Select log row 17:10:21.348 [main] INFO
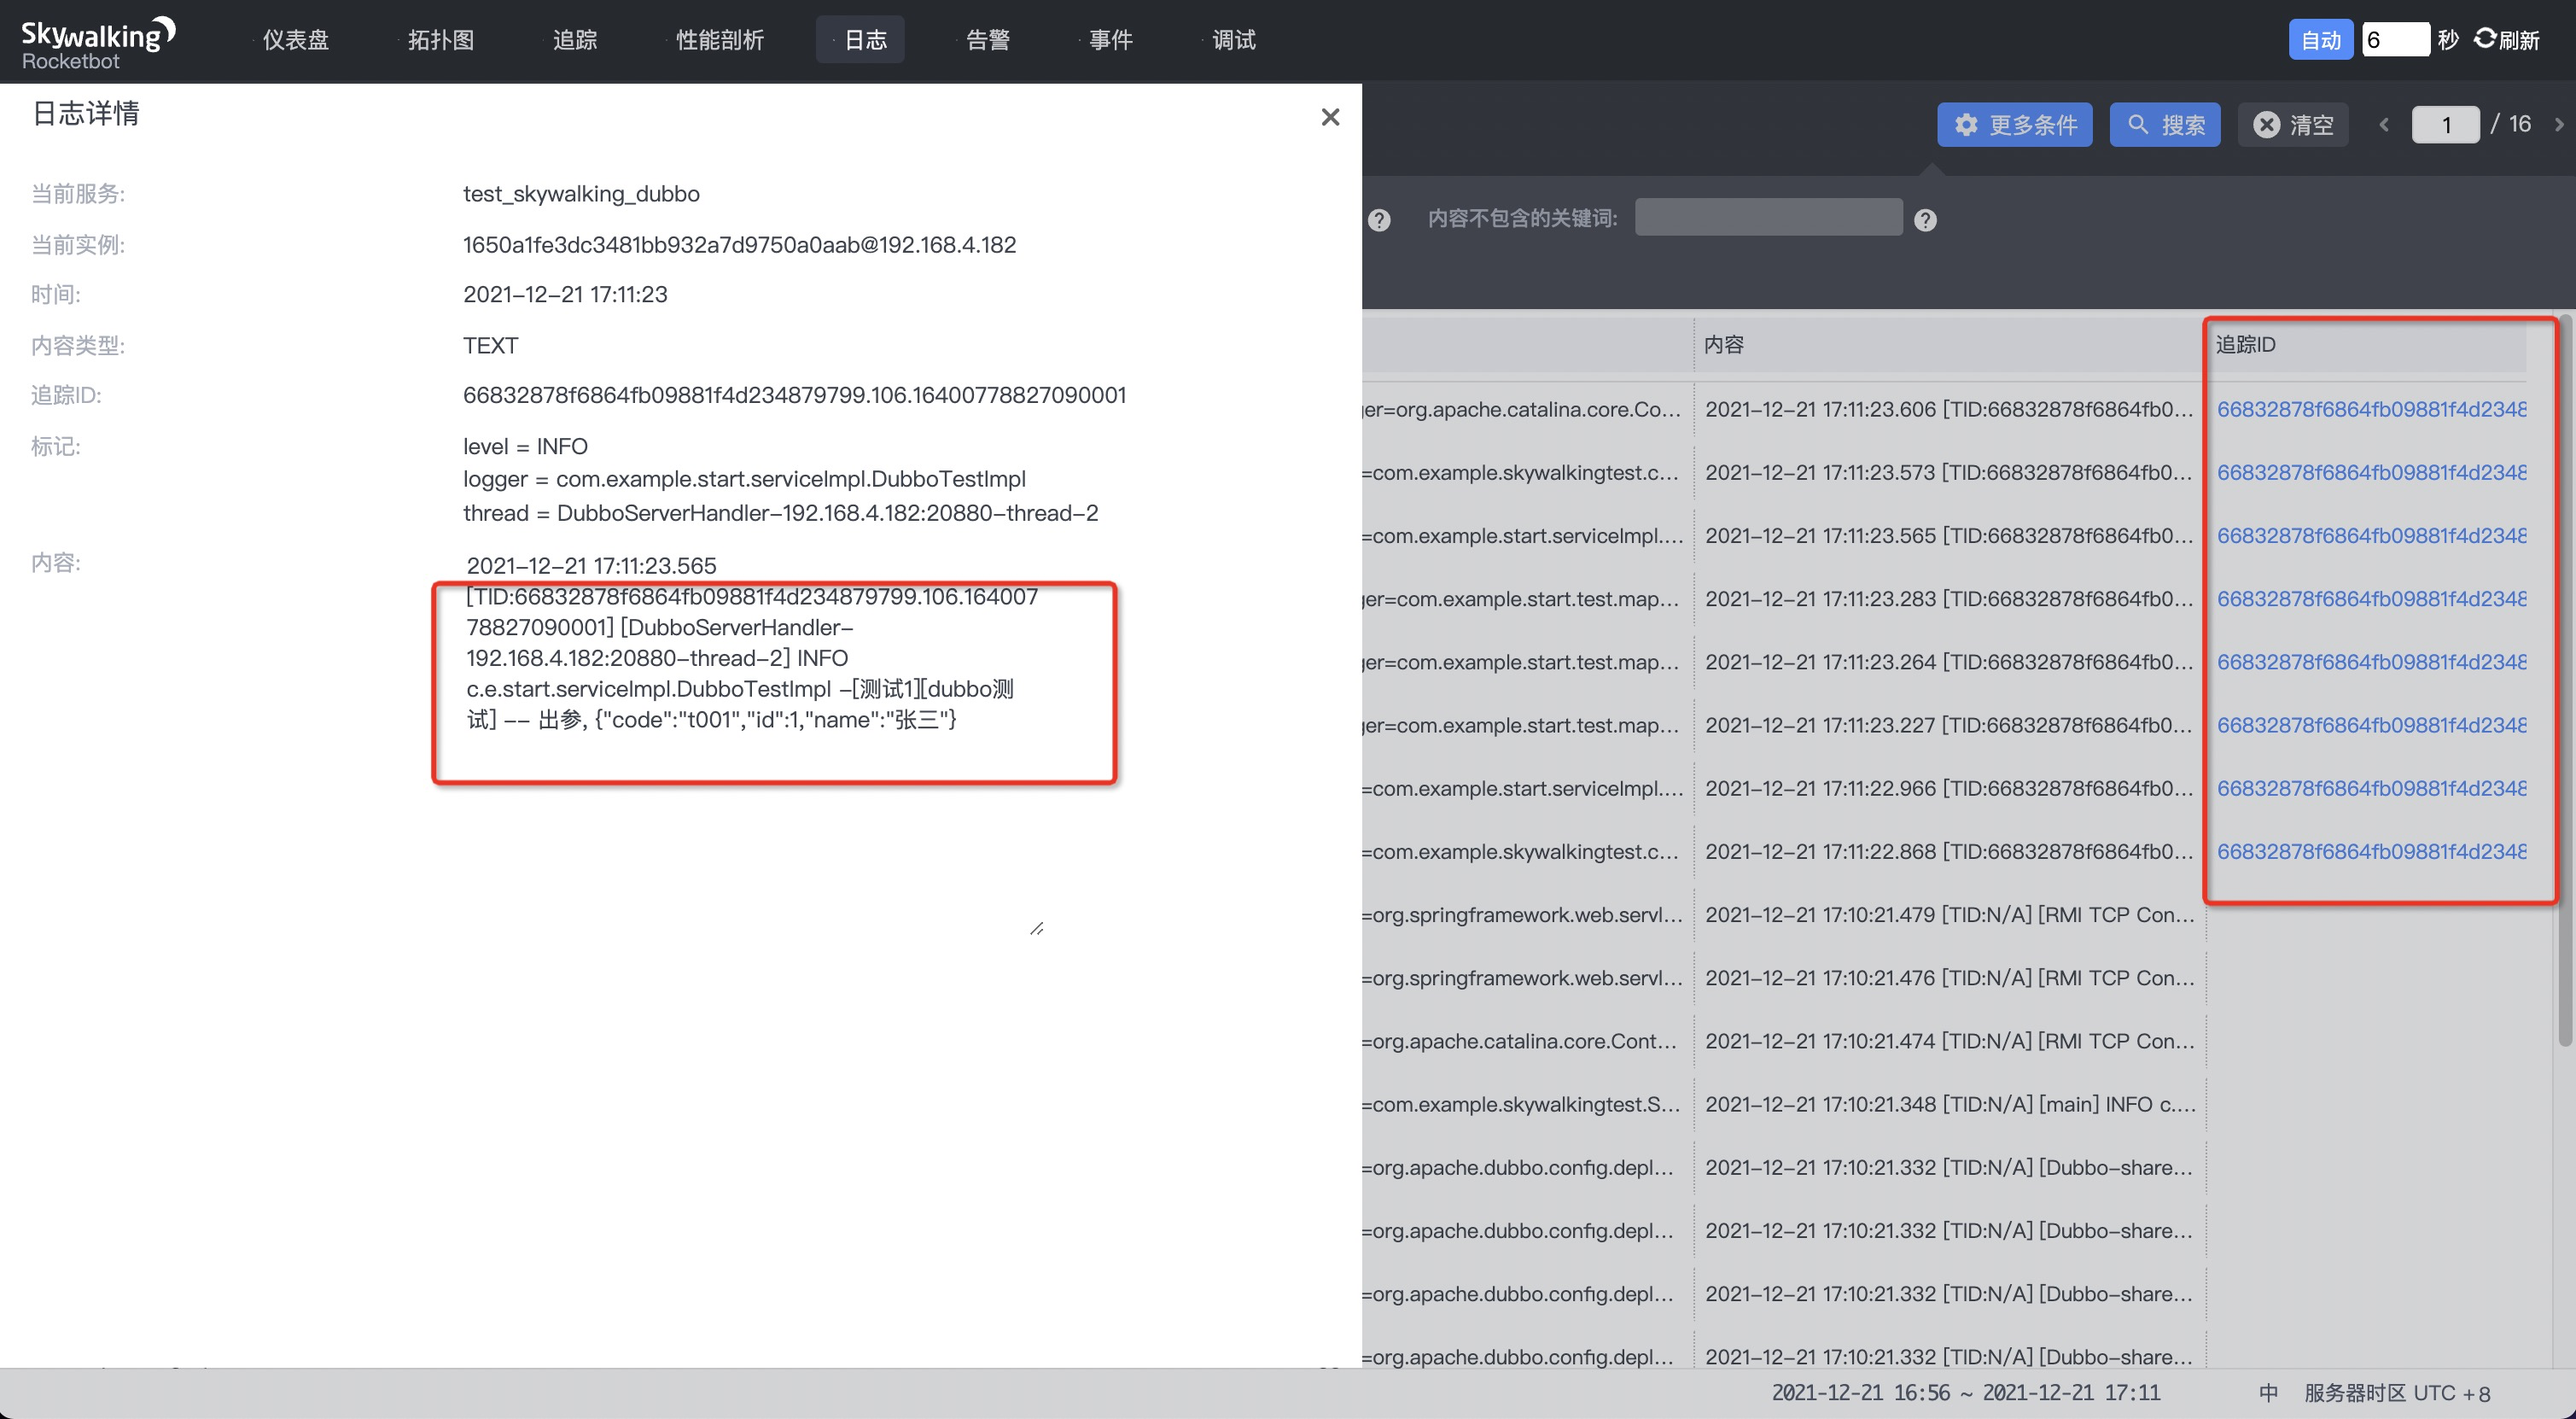Screen dimensions: 2576x1419 [1949, 1104]
